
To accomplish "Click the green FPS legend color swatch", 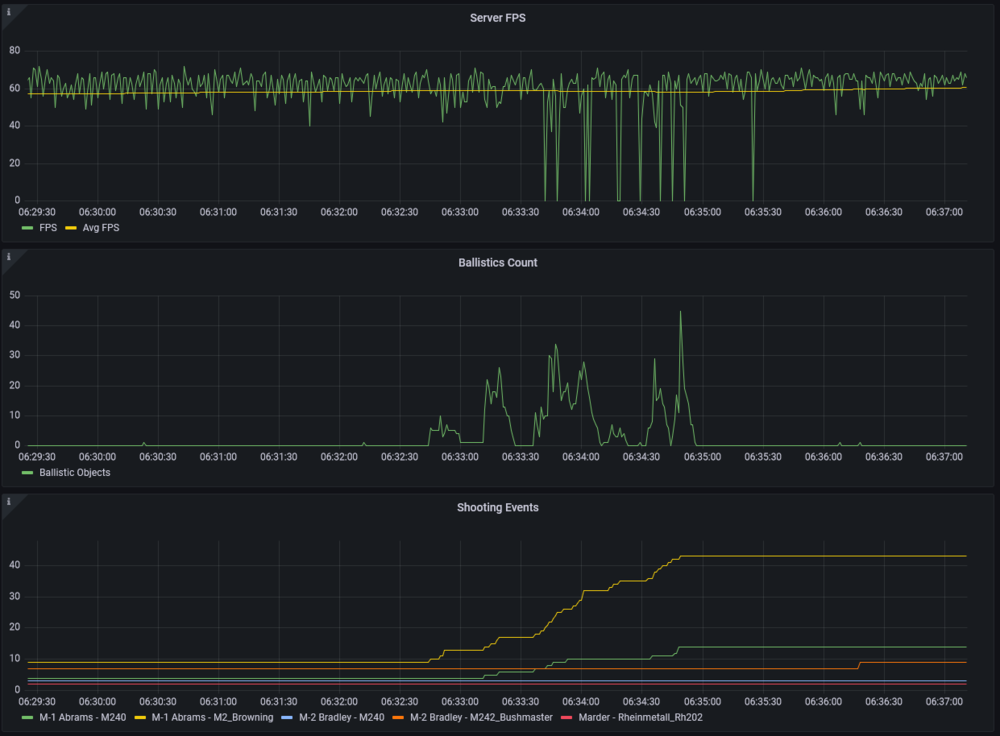I will pos(27,228).
